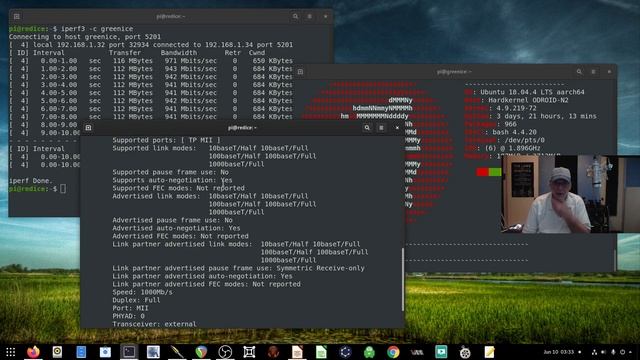The height and width of the screenshot is (360, 640).
Task: Click the 'iperf3 -c greenice' command text
Action: pyautogui.click(x=97, y=29)
